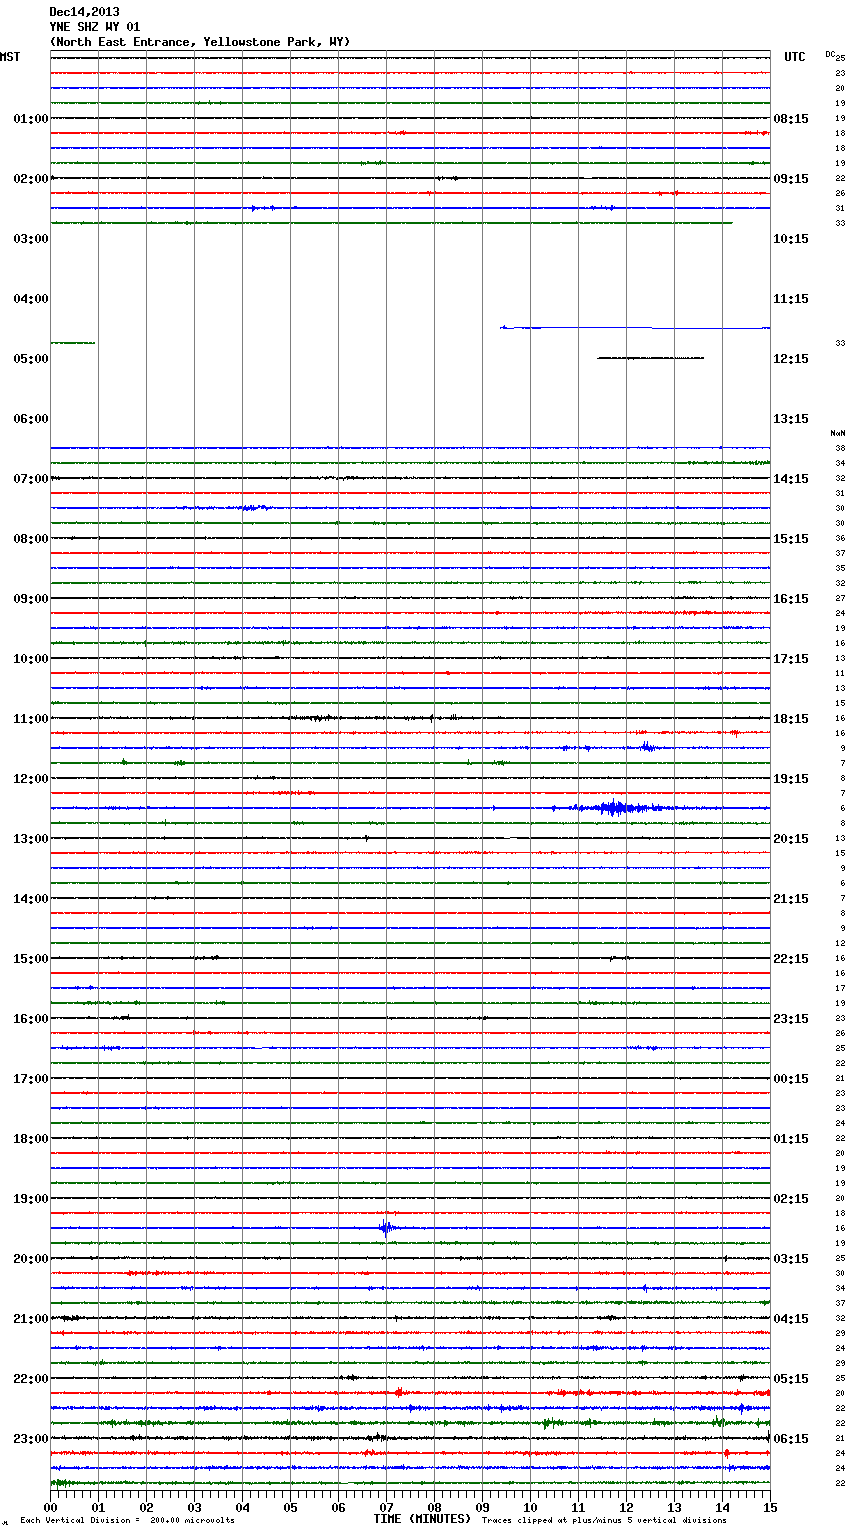Select the 09:00 MST time label
850x1534 pixels.
click(31, 599)
